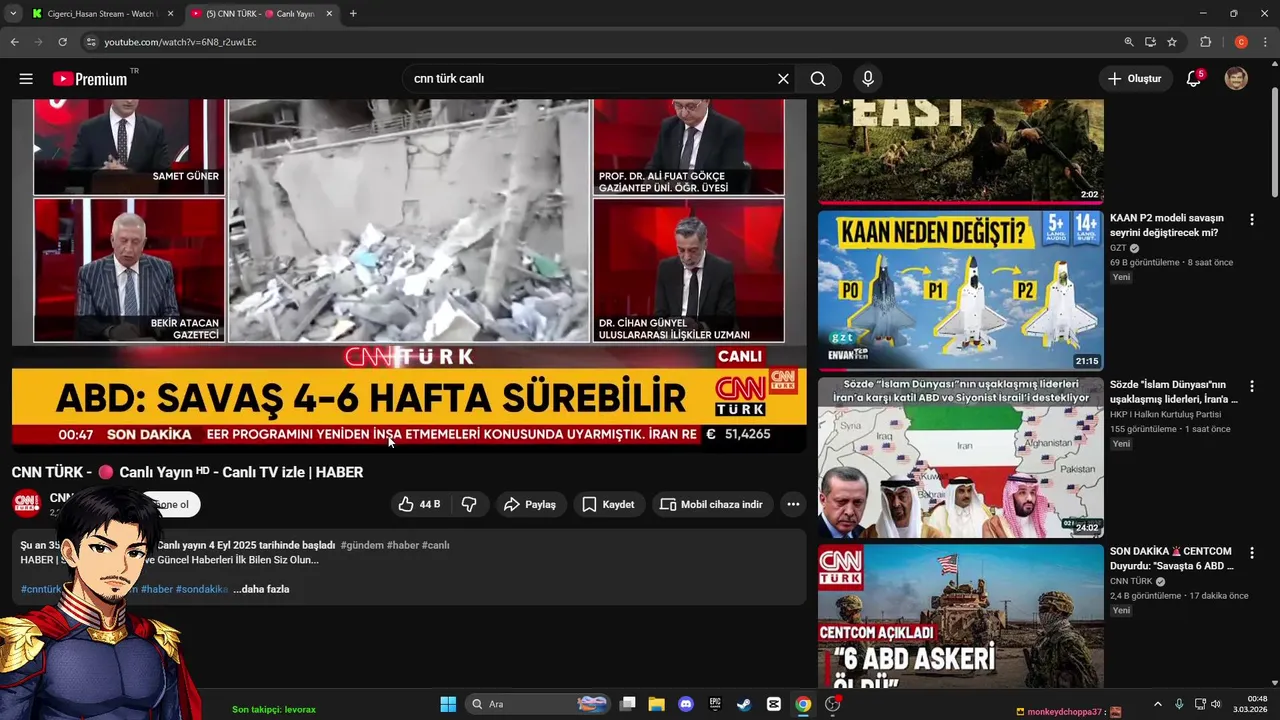Open Task View on taskbar
This screenshot has height=720, width=1280.
627,704
